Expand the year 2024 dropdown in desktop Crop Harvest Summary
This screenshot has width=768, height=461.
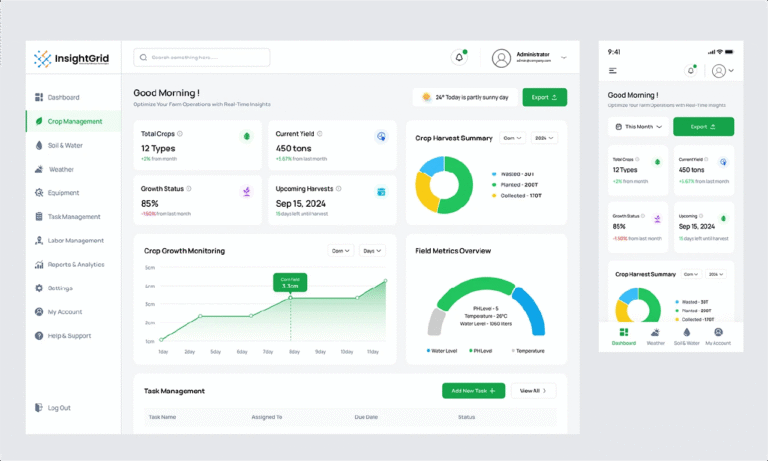pyautogui.click(x=544, y=138)
